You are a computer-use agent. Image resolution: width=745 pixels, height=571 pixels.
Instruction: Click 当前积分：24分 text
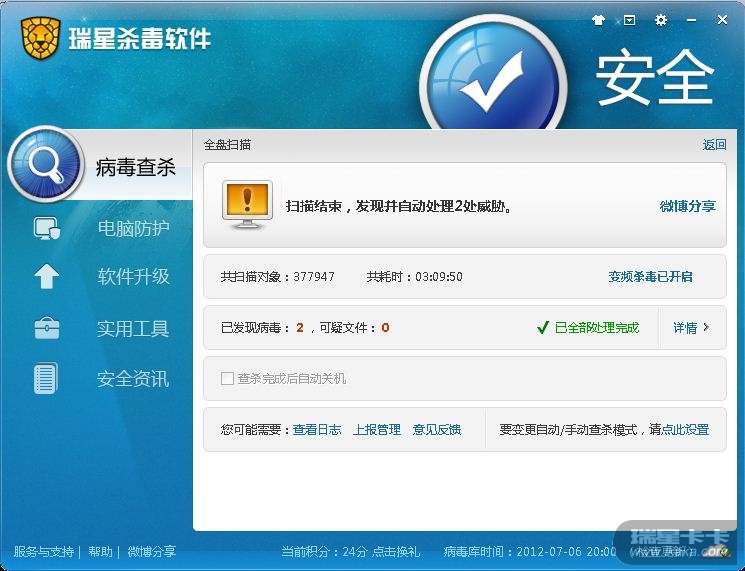324,552
